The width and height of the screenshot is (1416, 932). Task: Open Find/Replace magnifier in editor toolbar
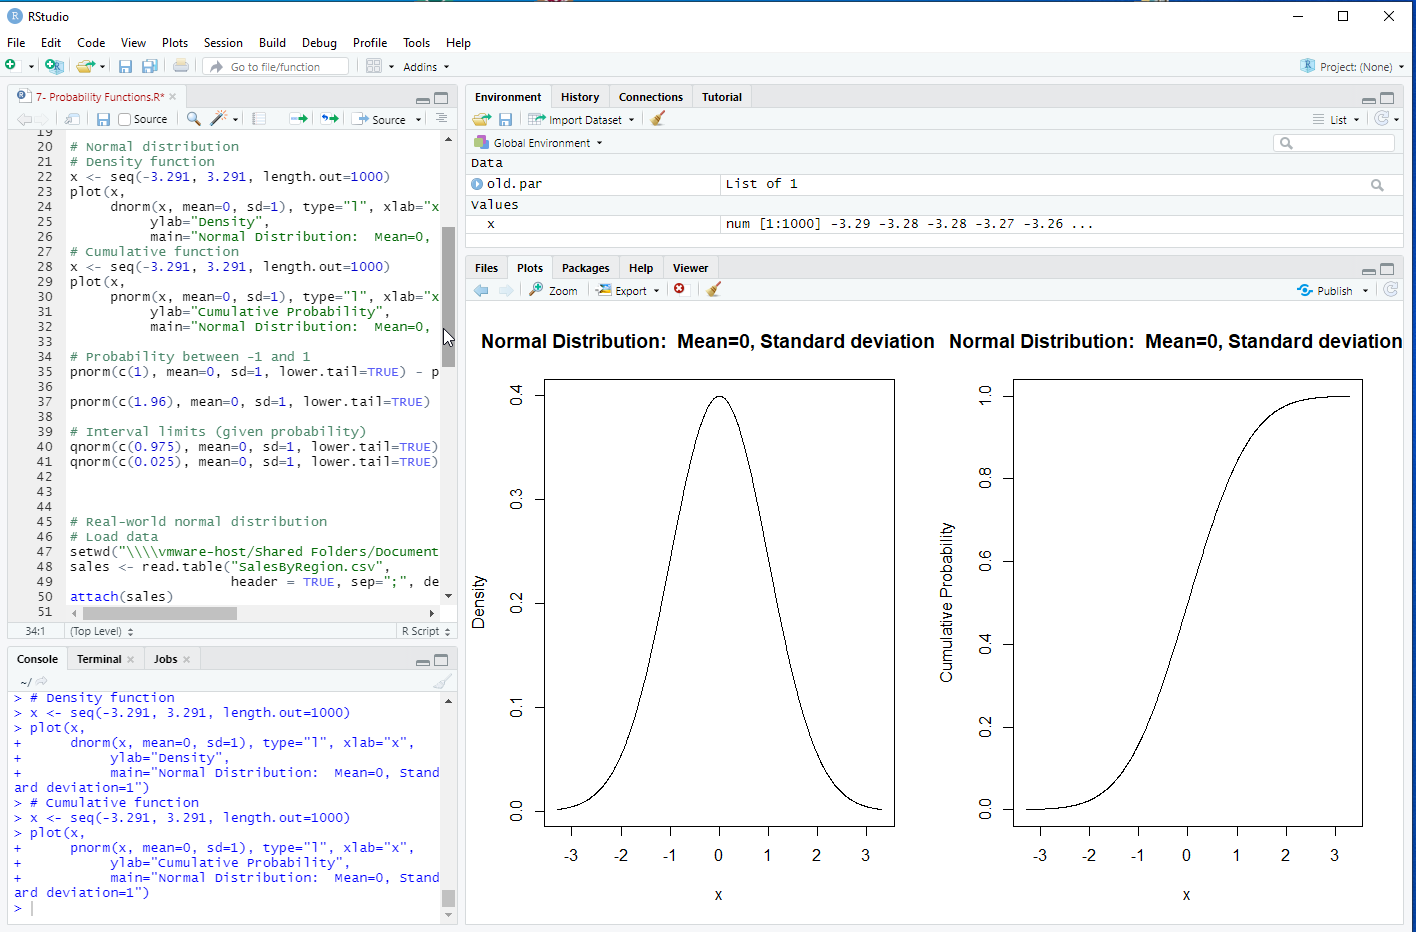coord(194,119)
